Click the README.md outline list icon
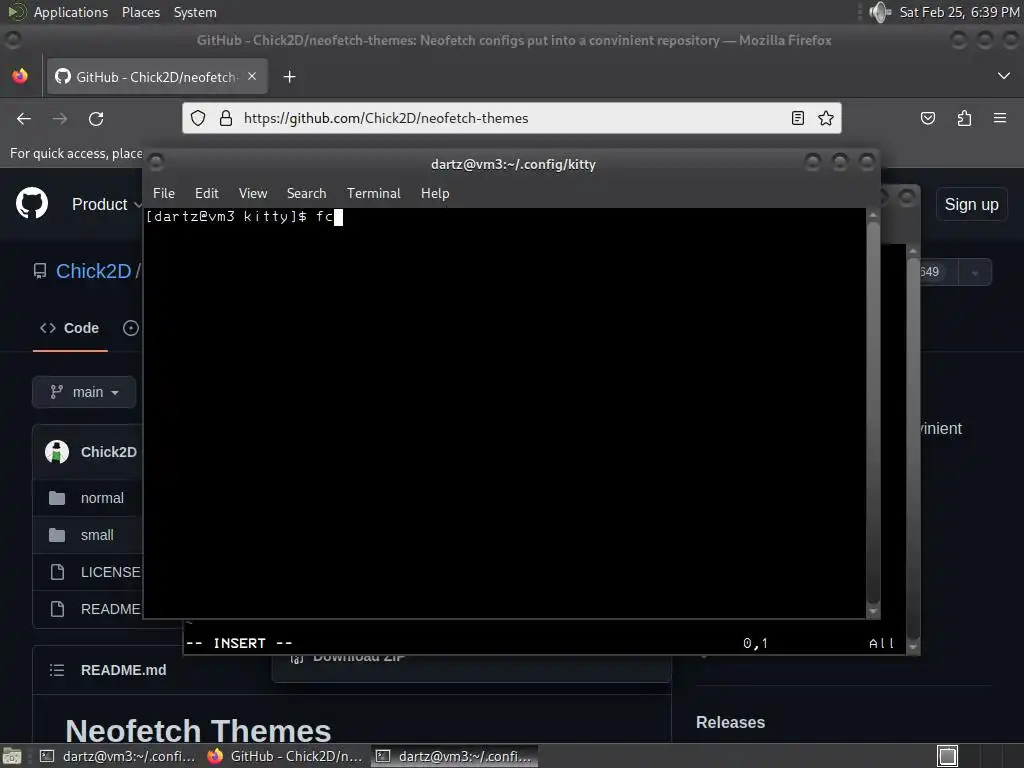The height and width of the screenshot is (768, 1024). [x=57, y=670]
